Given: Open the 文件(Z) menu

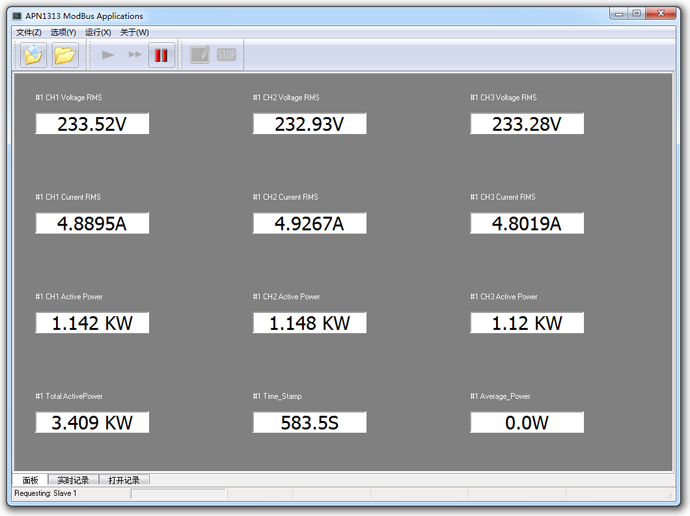Looking at the screenshot, I should tap(29, 32).
